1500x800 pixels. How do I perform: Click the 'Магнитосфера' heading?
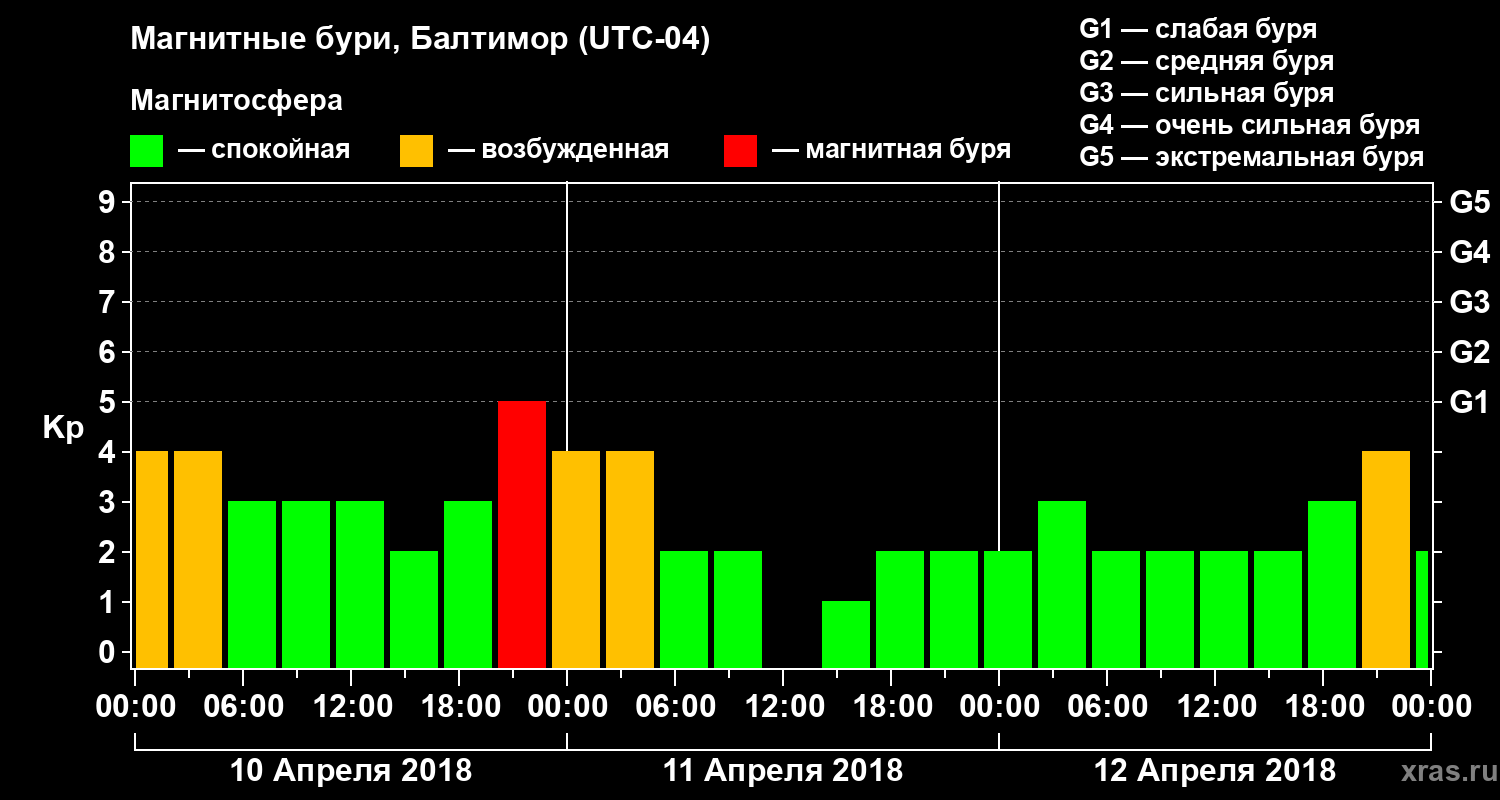click(236, 101)
